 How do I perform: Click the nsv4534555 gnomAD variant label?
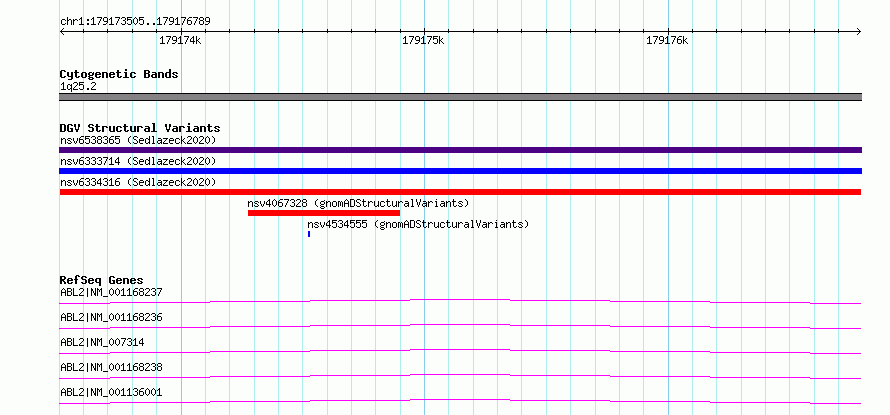pos(418,224)
